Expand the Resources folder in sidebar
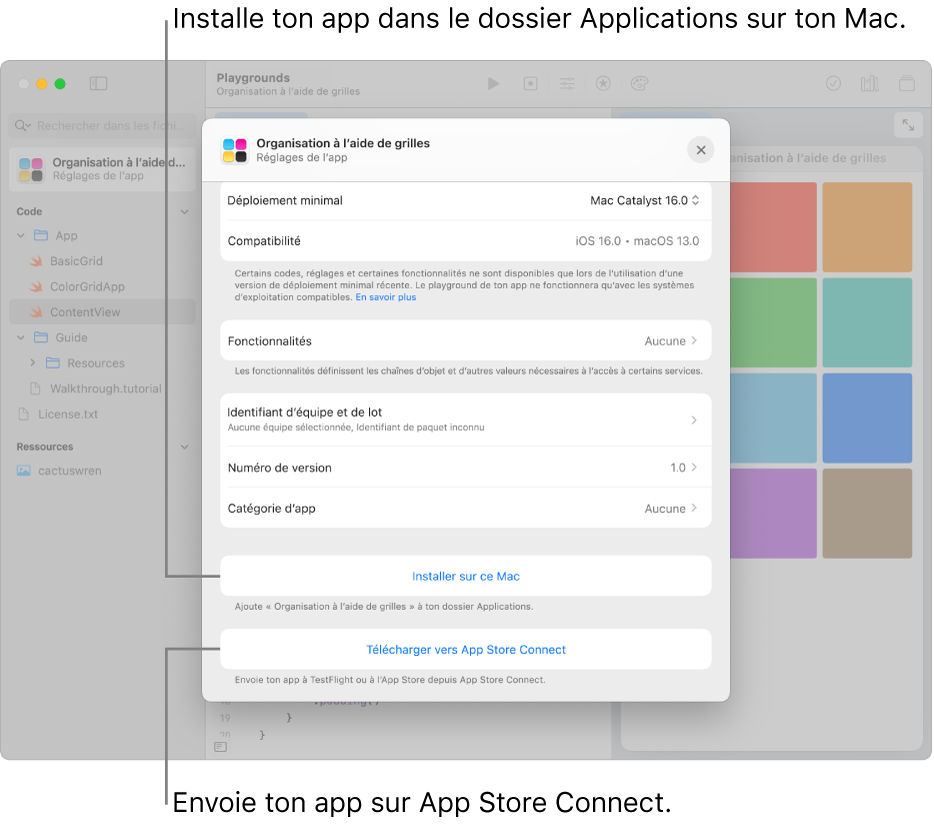Image resolution: width=934 pixels, height=825 pixels. coord(33,363)
